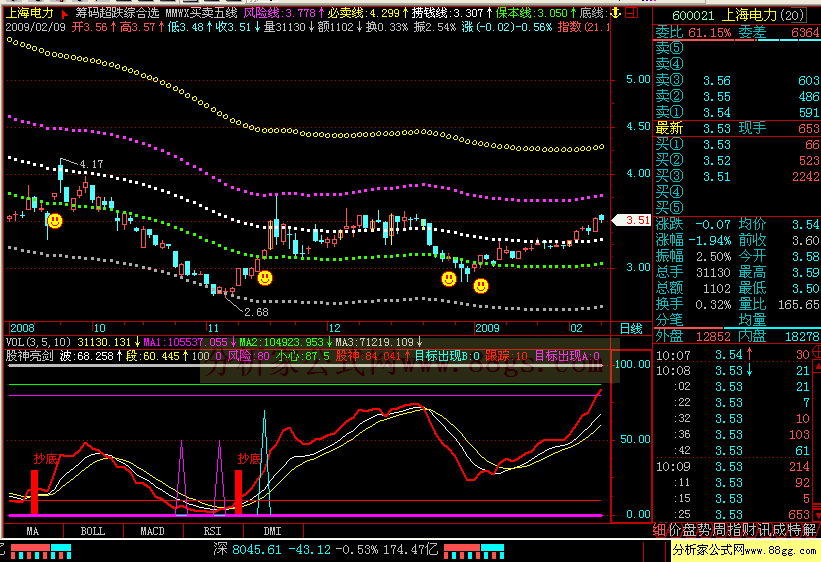
Task: Select the RSI indicator tab
Action: click(x=212, y=531)
